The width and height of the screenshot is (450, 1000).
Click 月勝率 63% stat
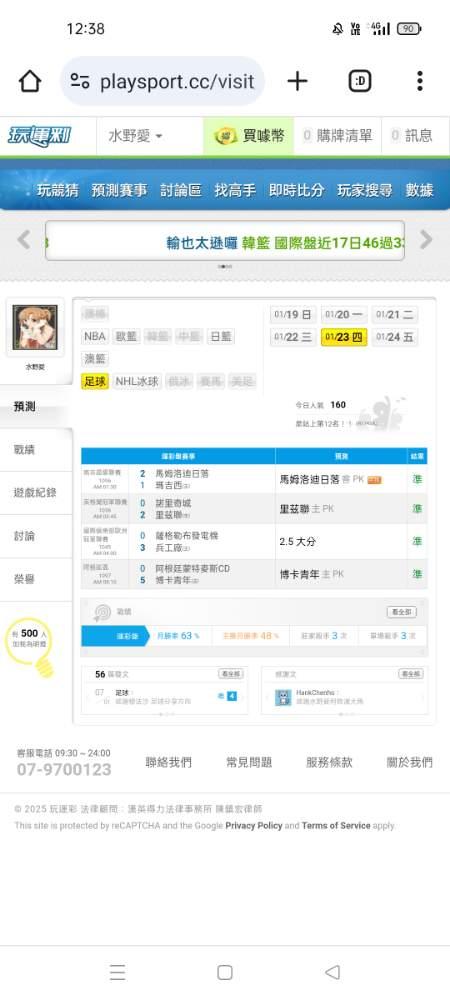[178, 636]
